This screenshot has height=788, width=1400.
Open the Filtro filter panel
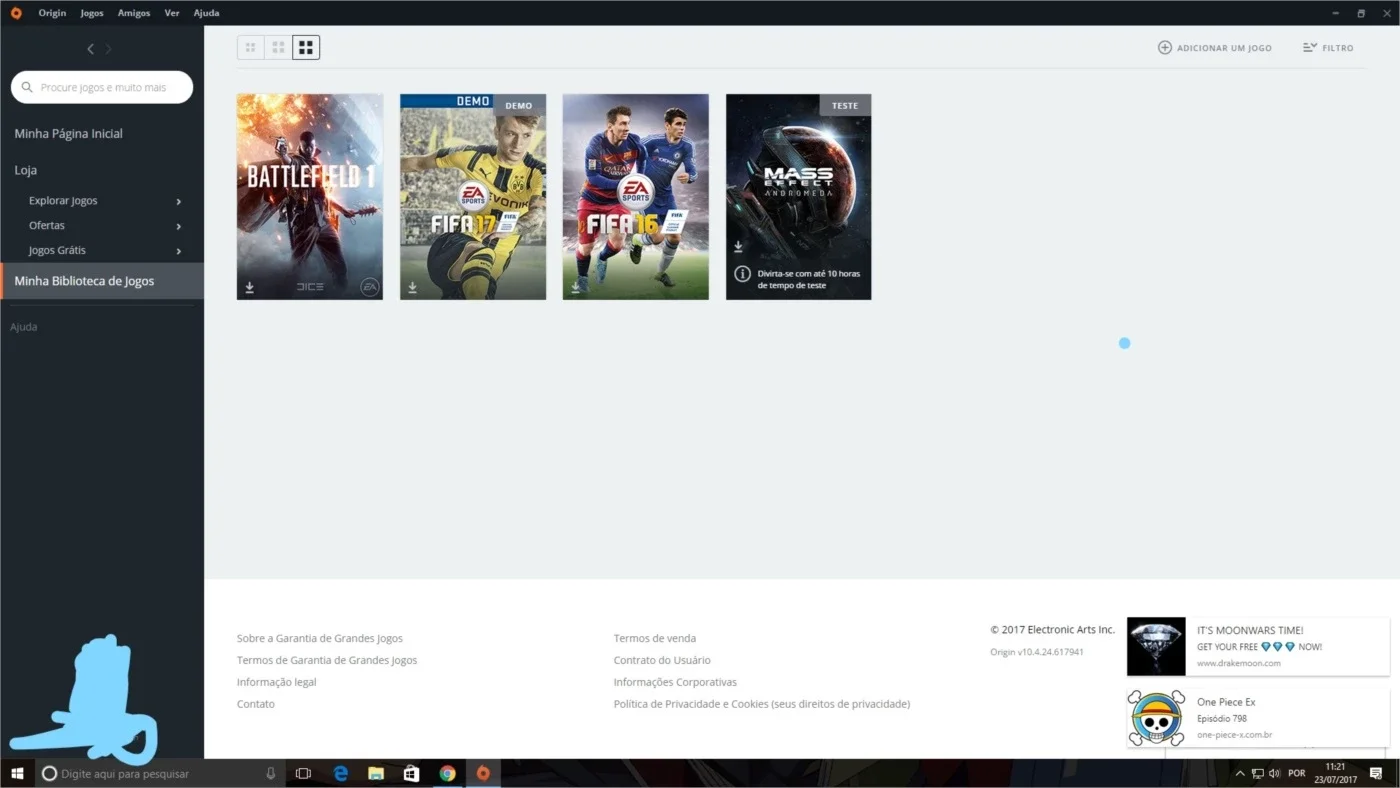coord(1328,47)
